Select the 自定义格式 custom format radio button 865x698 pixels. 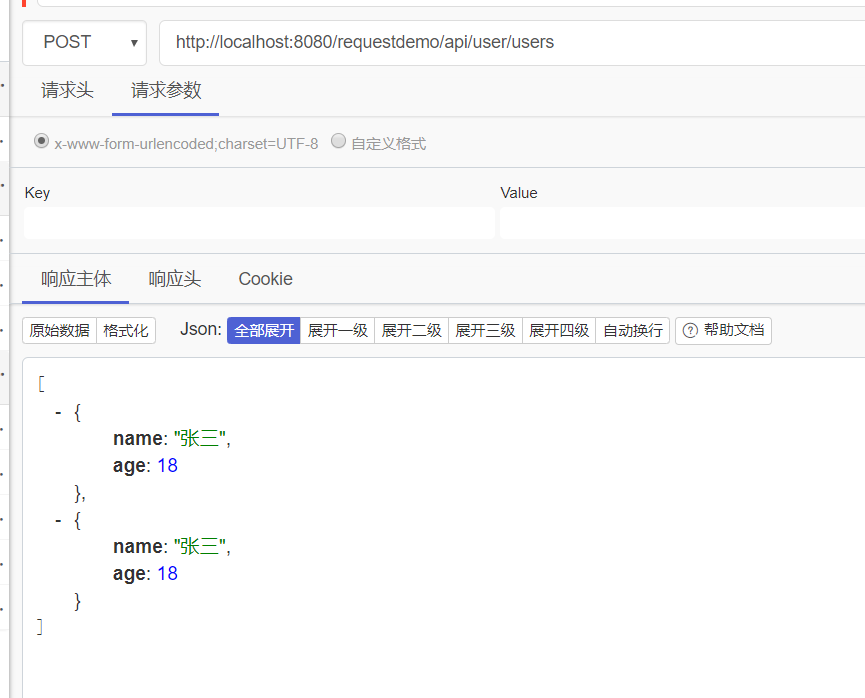tap(338, 142)
